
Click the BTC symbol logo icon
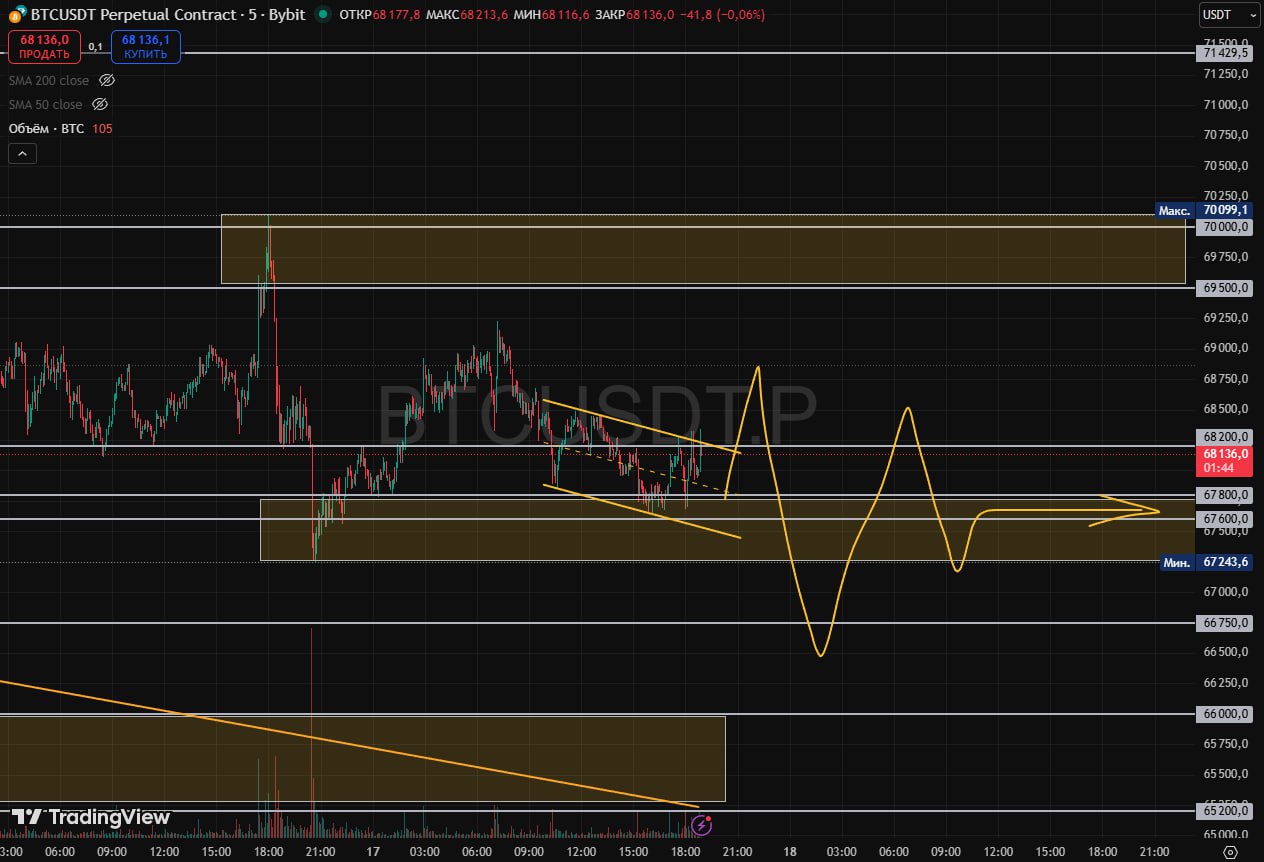click(17, 15)
